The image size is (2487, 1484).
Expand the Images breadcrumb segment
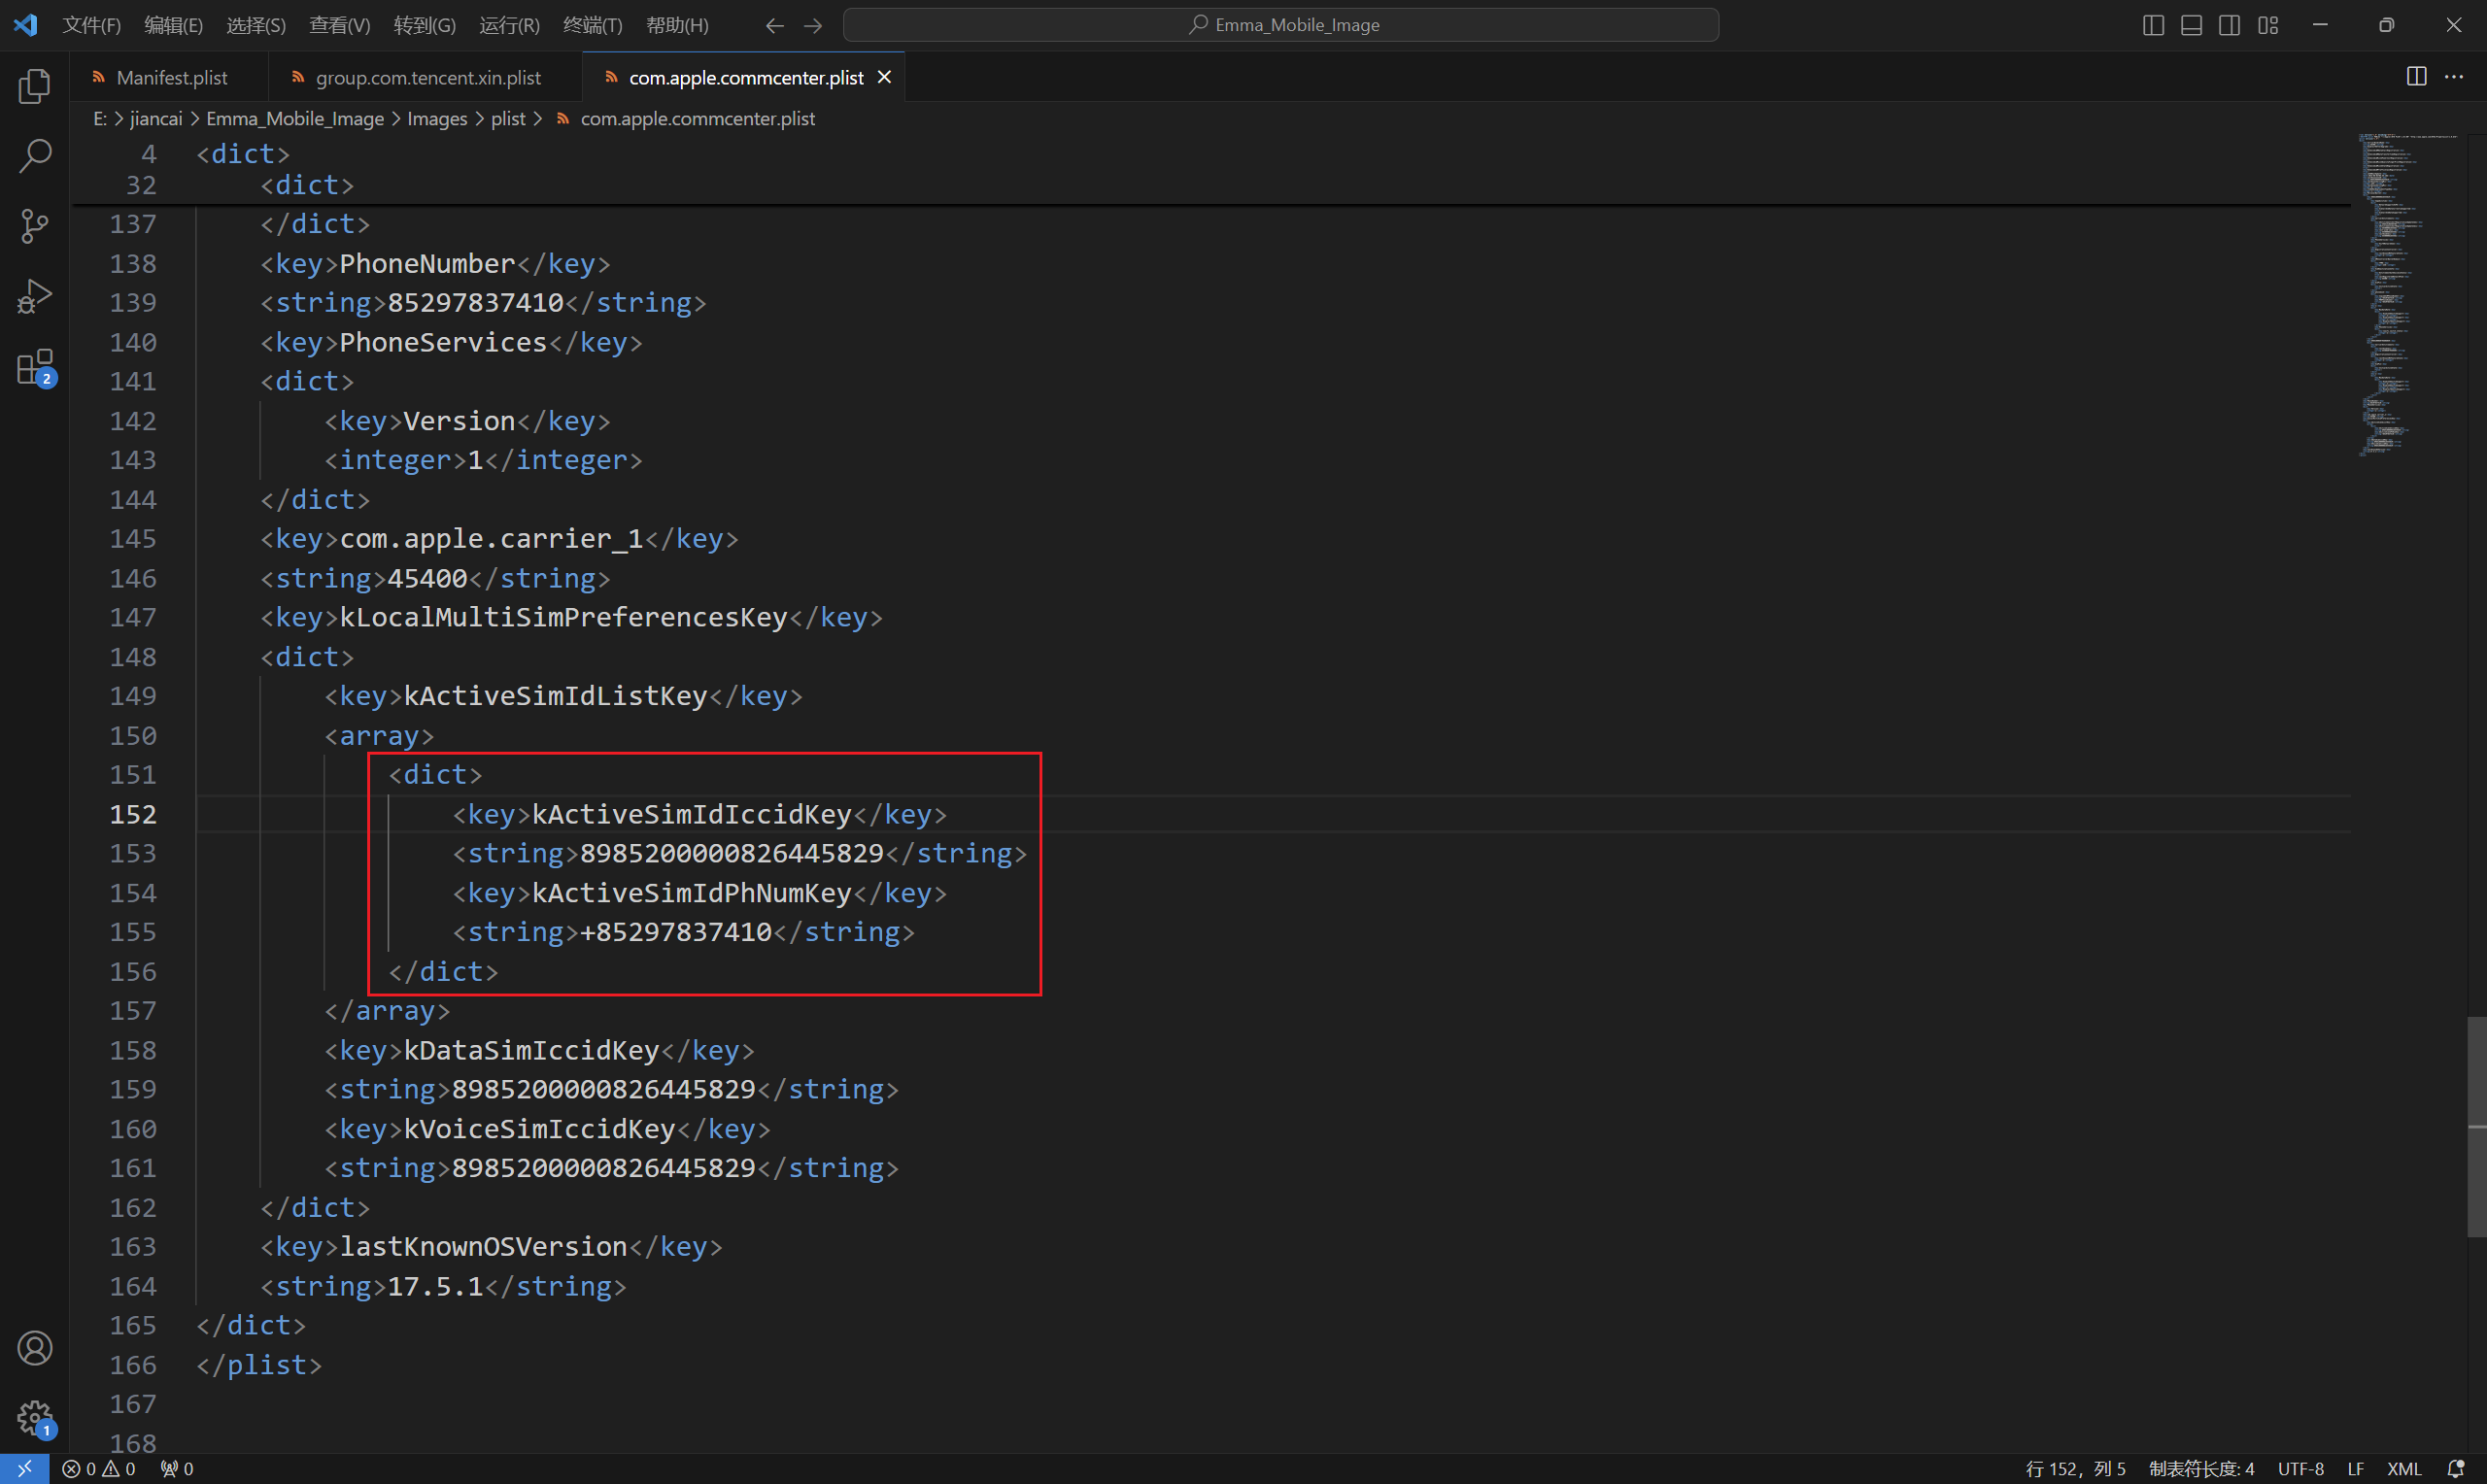pyautogui.click(x=437, y=119)
